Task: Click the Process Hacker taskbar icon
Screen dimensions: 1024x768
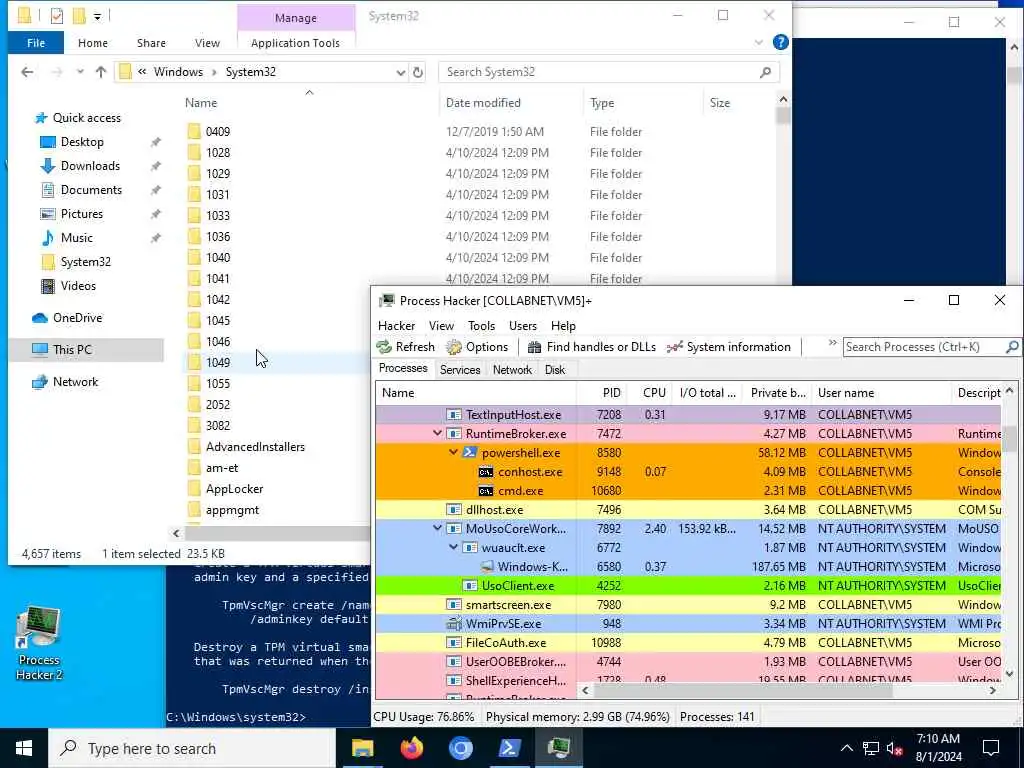Action: coord(558,748)
